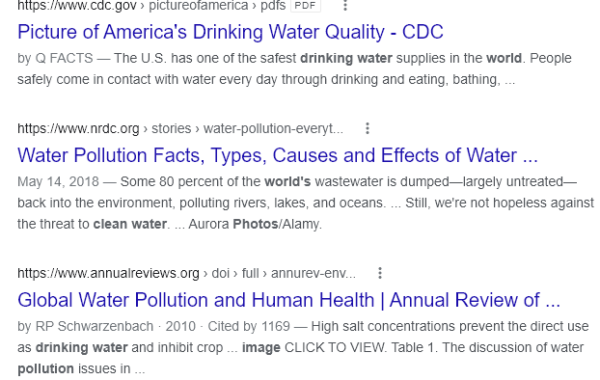Open the three-dot menu for the nrdc.org result
The width and height of the screenshot is (600, 380).
point(367,128)
